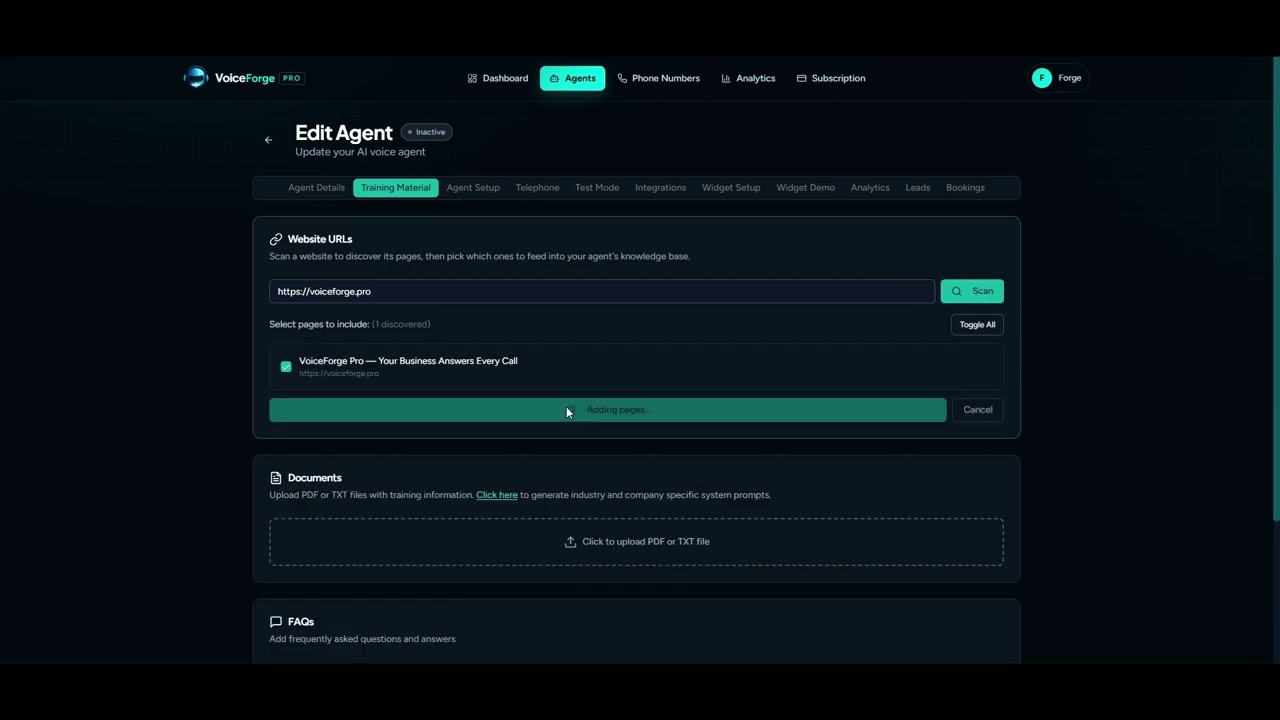Screen dimensions: 1280x720
Task: Open the Widget Demo tab
Action: click(806, 188)
